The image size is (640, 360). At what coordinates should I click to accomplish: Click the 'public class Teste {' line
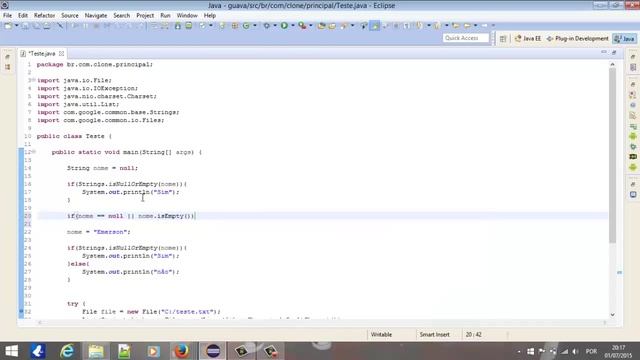[x=74, y=136]
